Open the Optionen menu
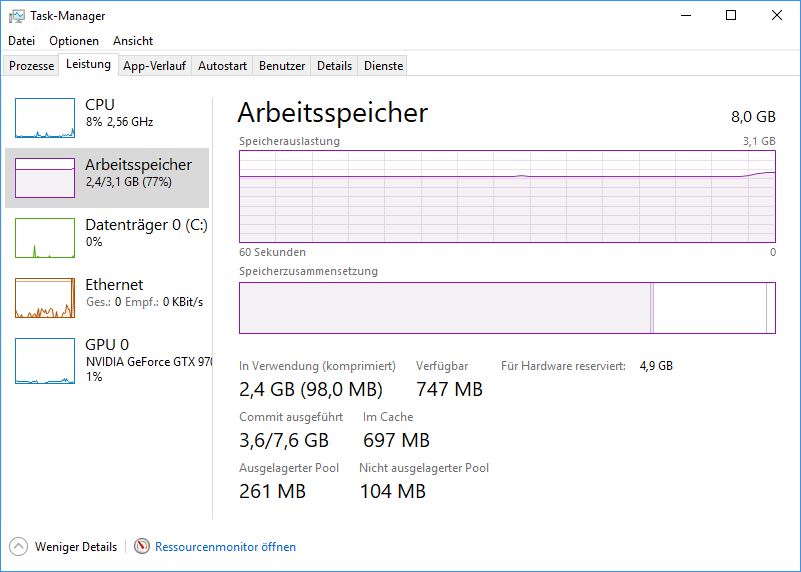The height and width of the screenshot is (572, 801). pos(74,41)
